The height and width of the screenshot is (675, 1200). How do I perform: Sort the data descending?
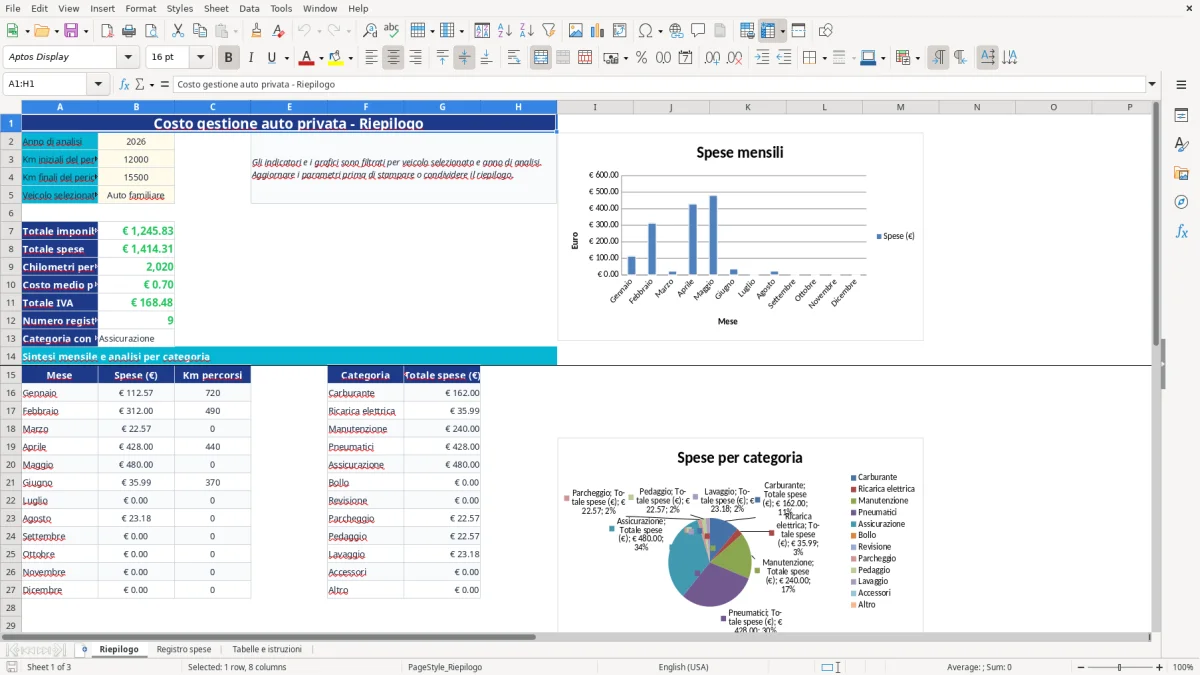[527, 31]
